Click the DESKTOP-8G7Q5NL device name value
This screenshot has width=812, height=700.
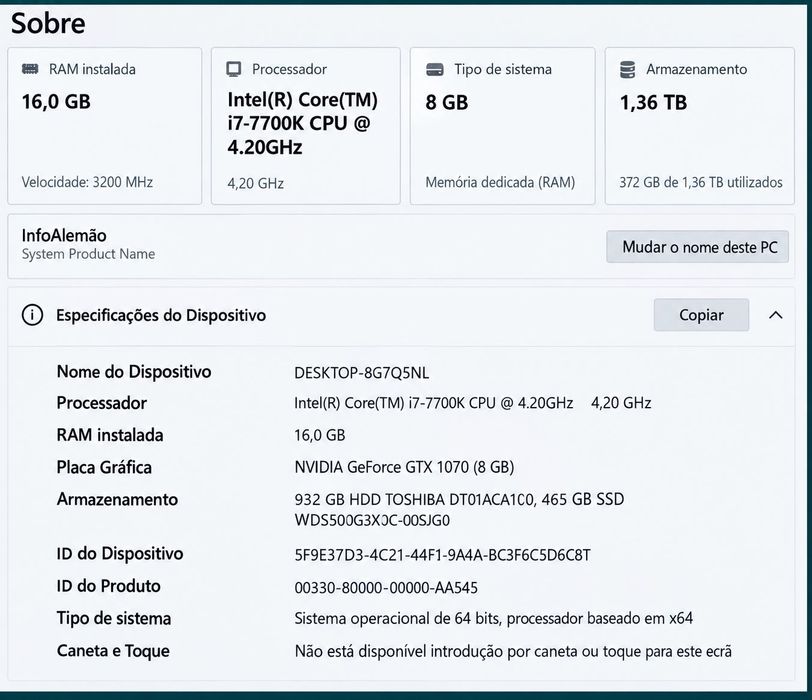361,373
